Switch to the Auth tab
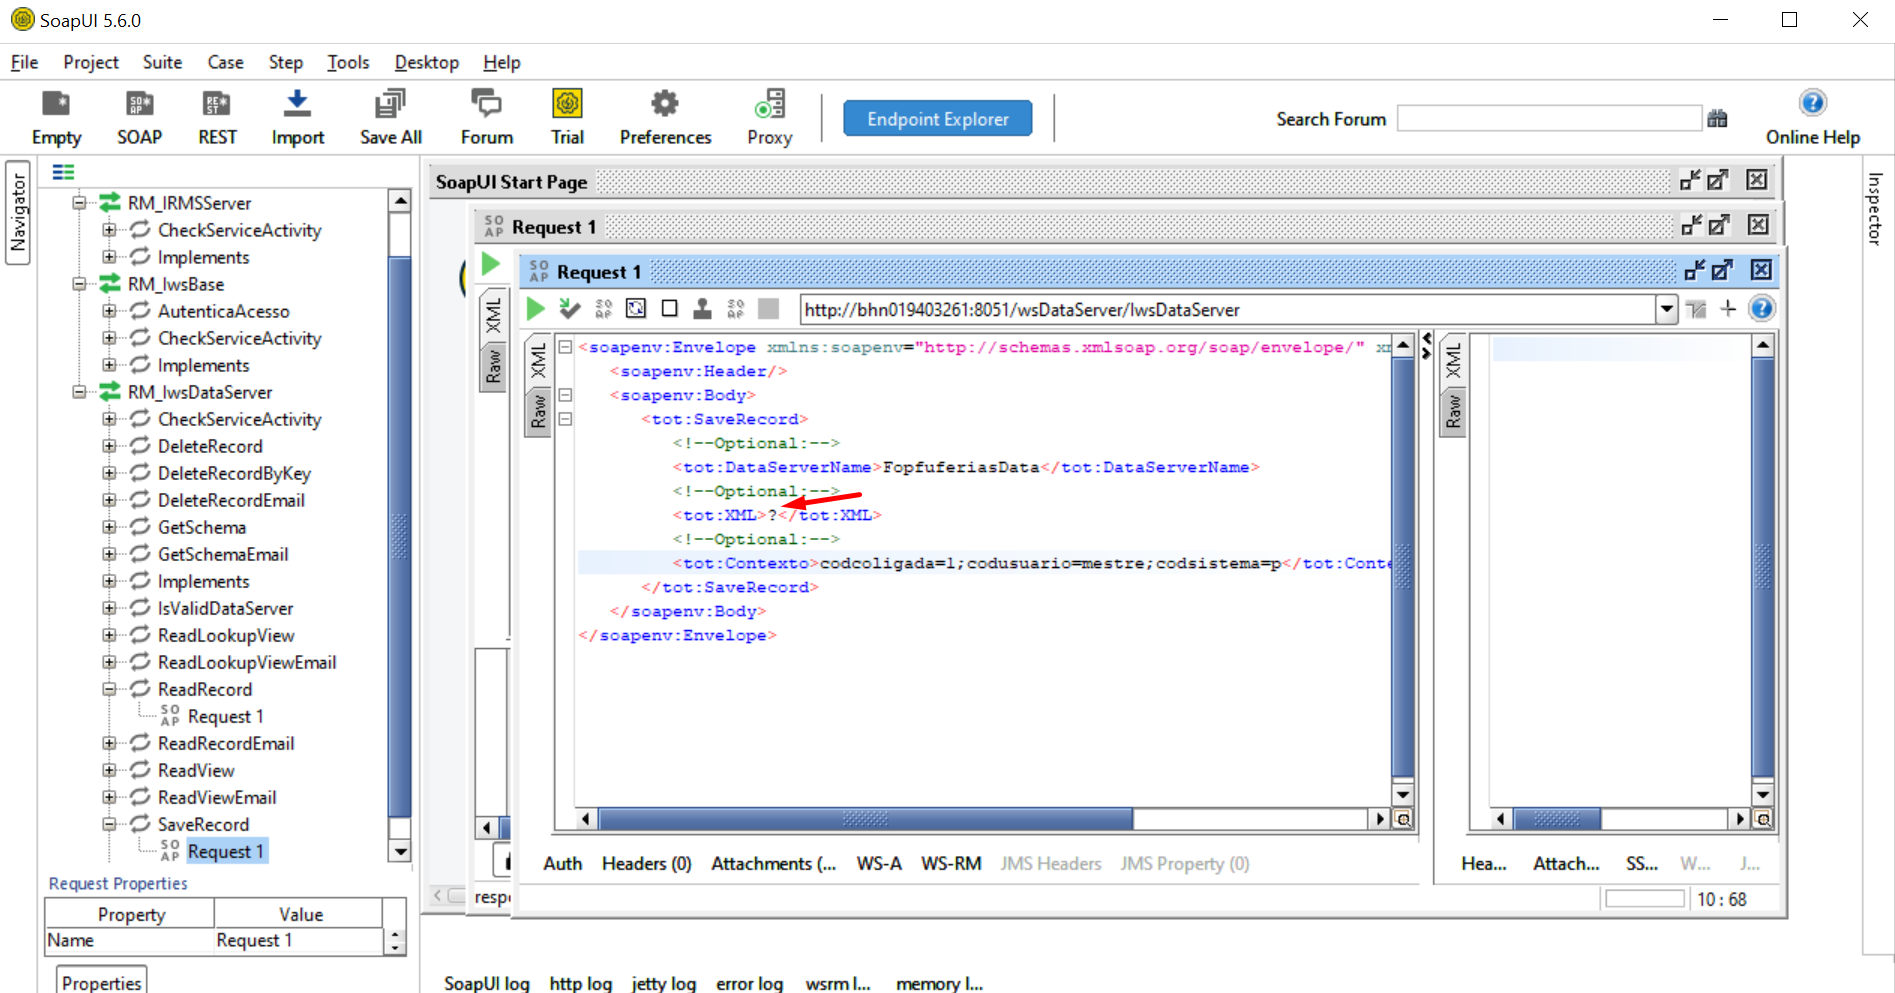1895x993 pixels. point(562,863)
